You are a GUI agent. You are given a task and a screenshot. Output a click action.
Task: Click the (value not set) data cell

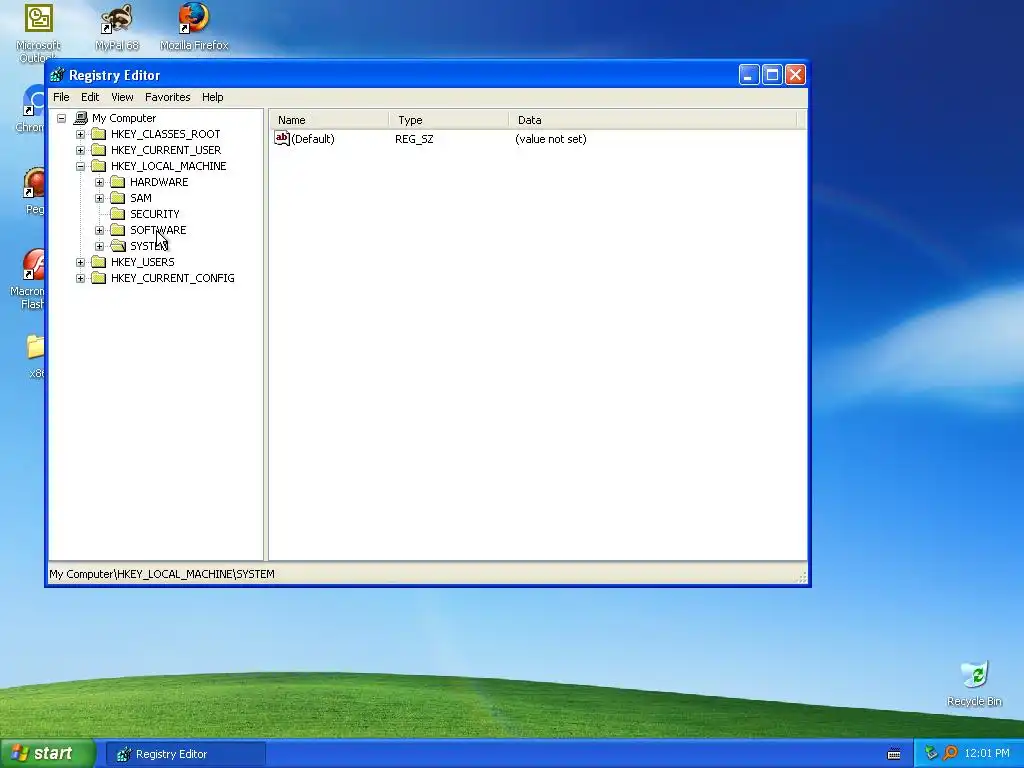coord(551,139)
